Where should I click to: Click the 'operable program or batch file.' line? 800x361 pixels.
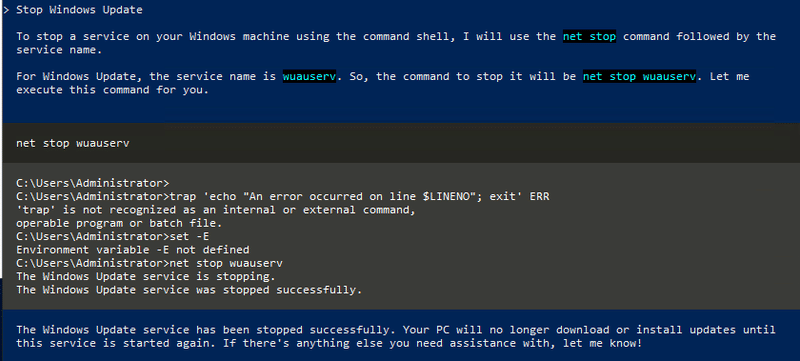click(x=118, y=223)
